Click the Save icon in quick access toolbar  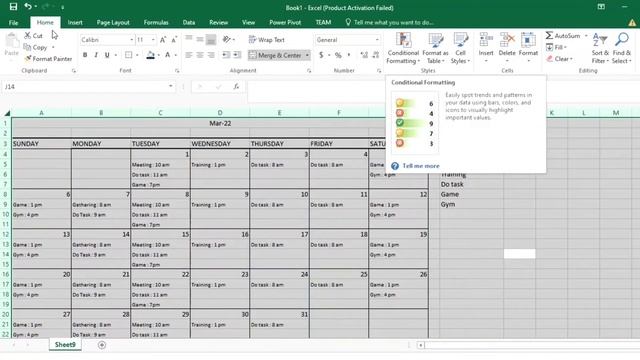pyautogui.click(x=13, y=7)
